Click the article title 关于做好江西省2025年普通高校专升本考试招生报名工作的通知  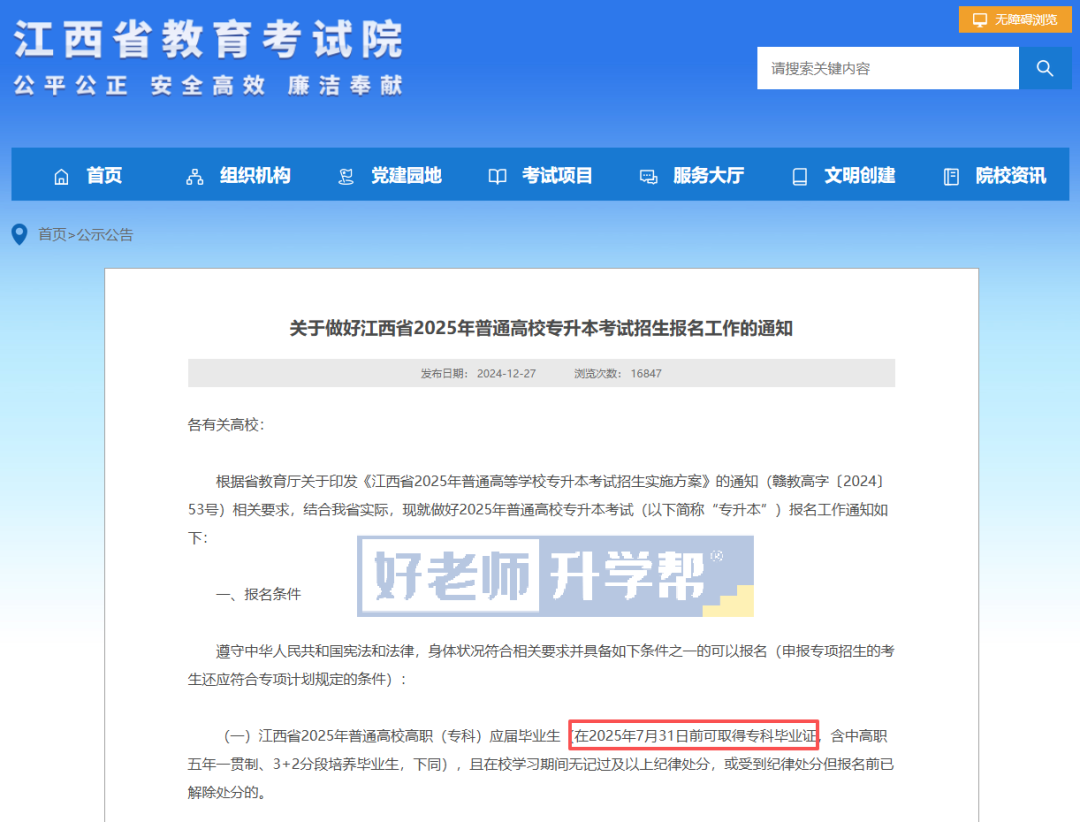(x=541, y=328)
